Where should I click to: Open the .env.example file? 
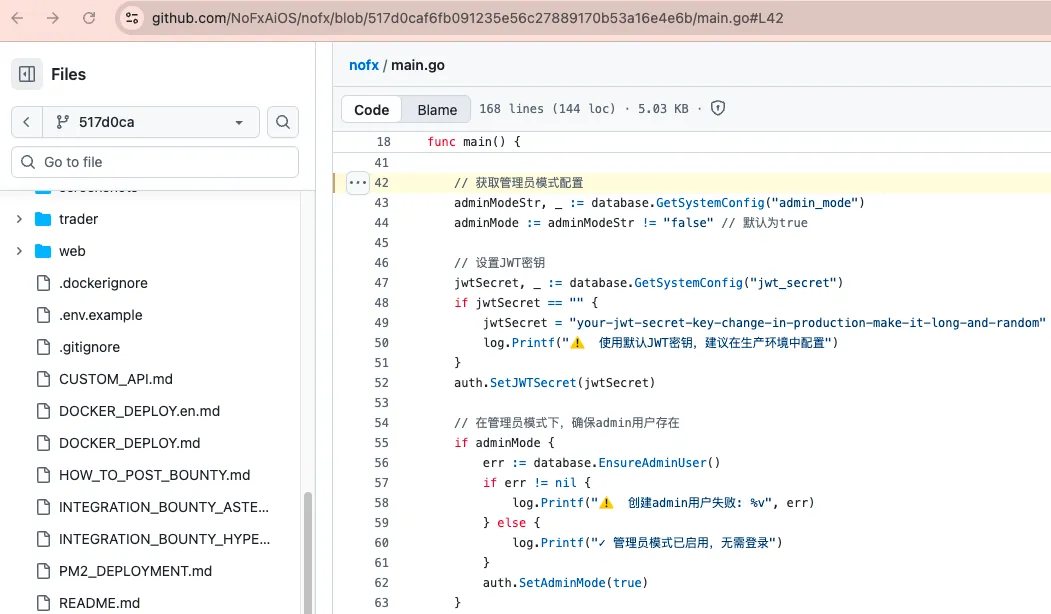100,315
